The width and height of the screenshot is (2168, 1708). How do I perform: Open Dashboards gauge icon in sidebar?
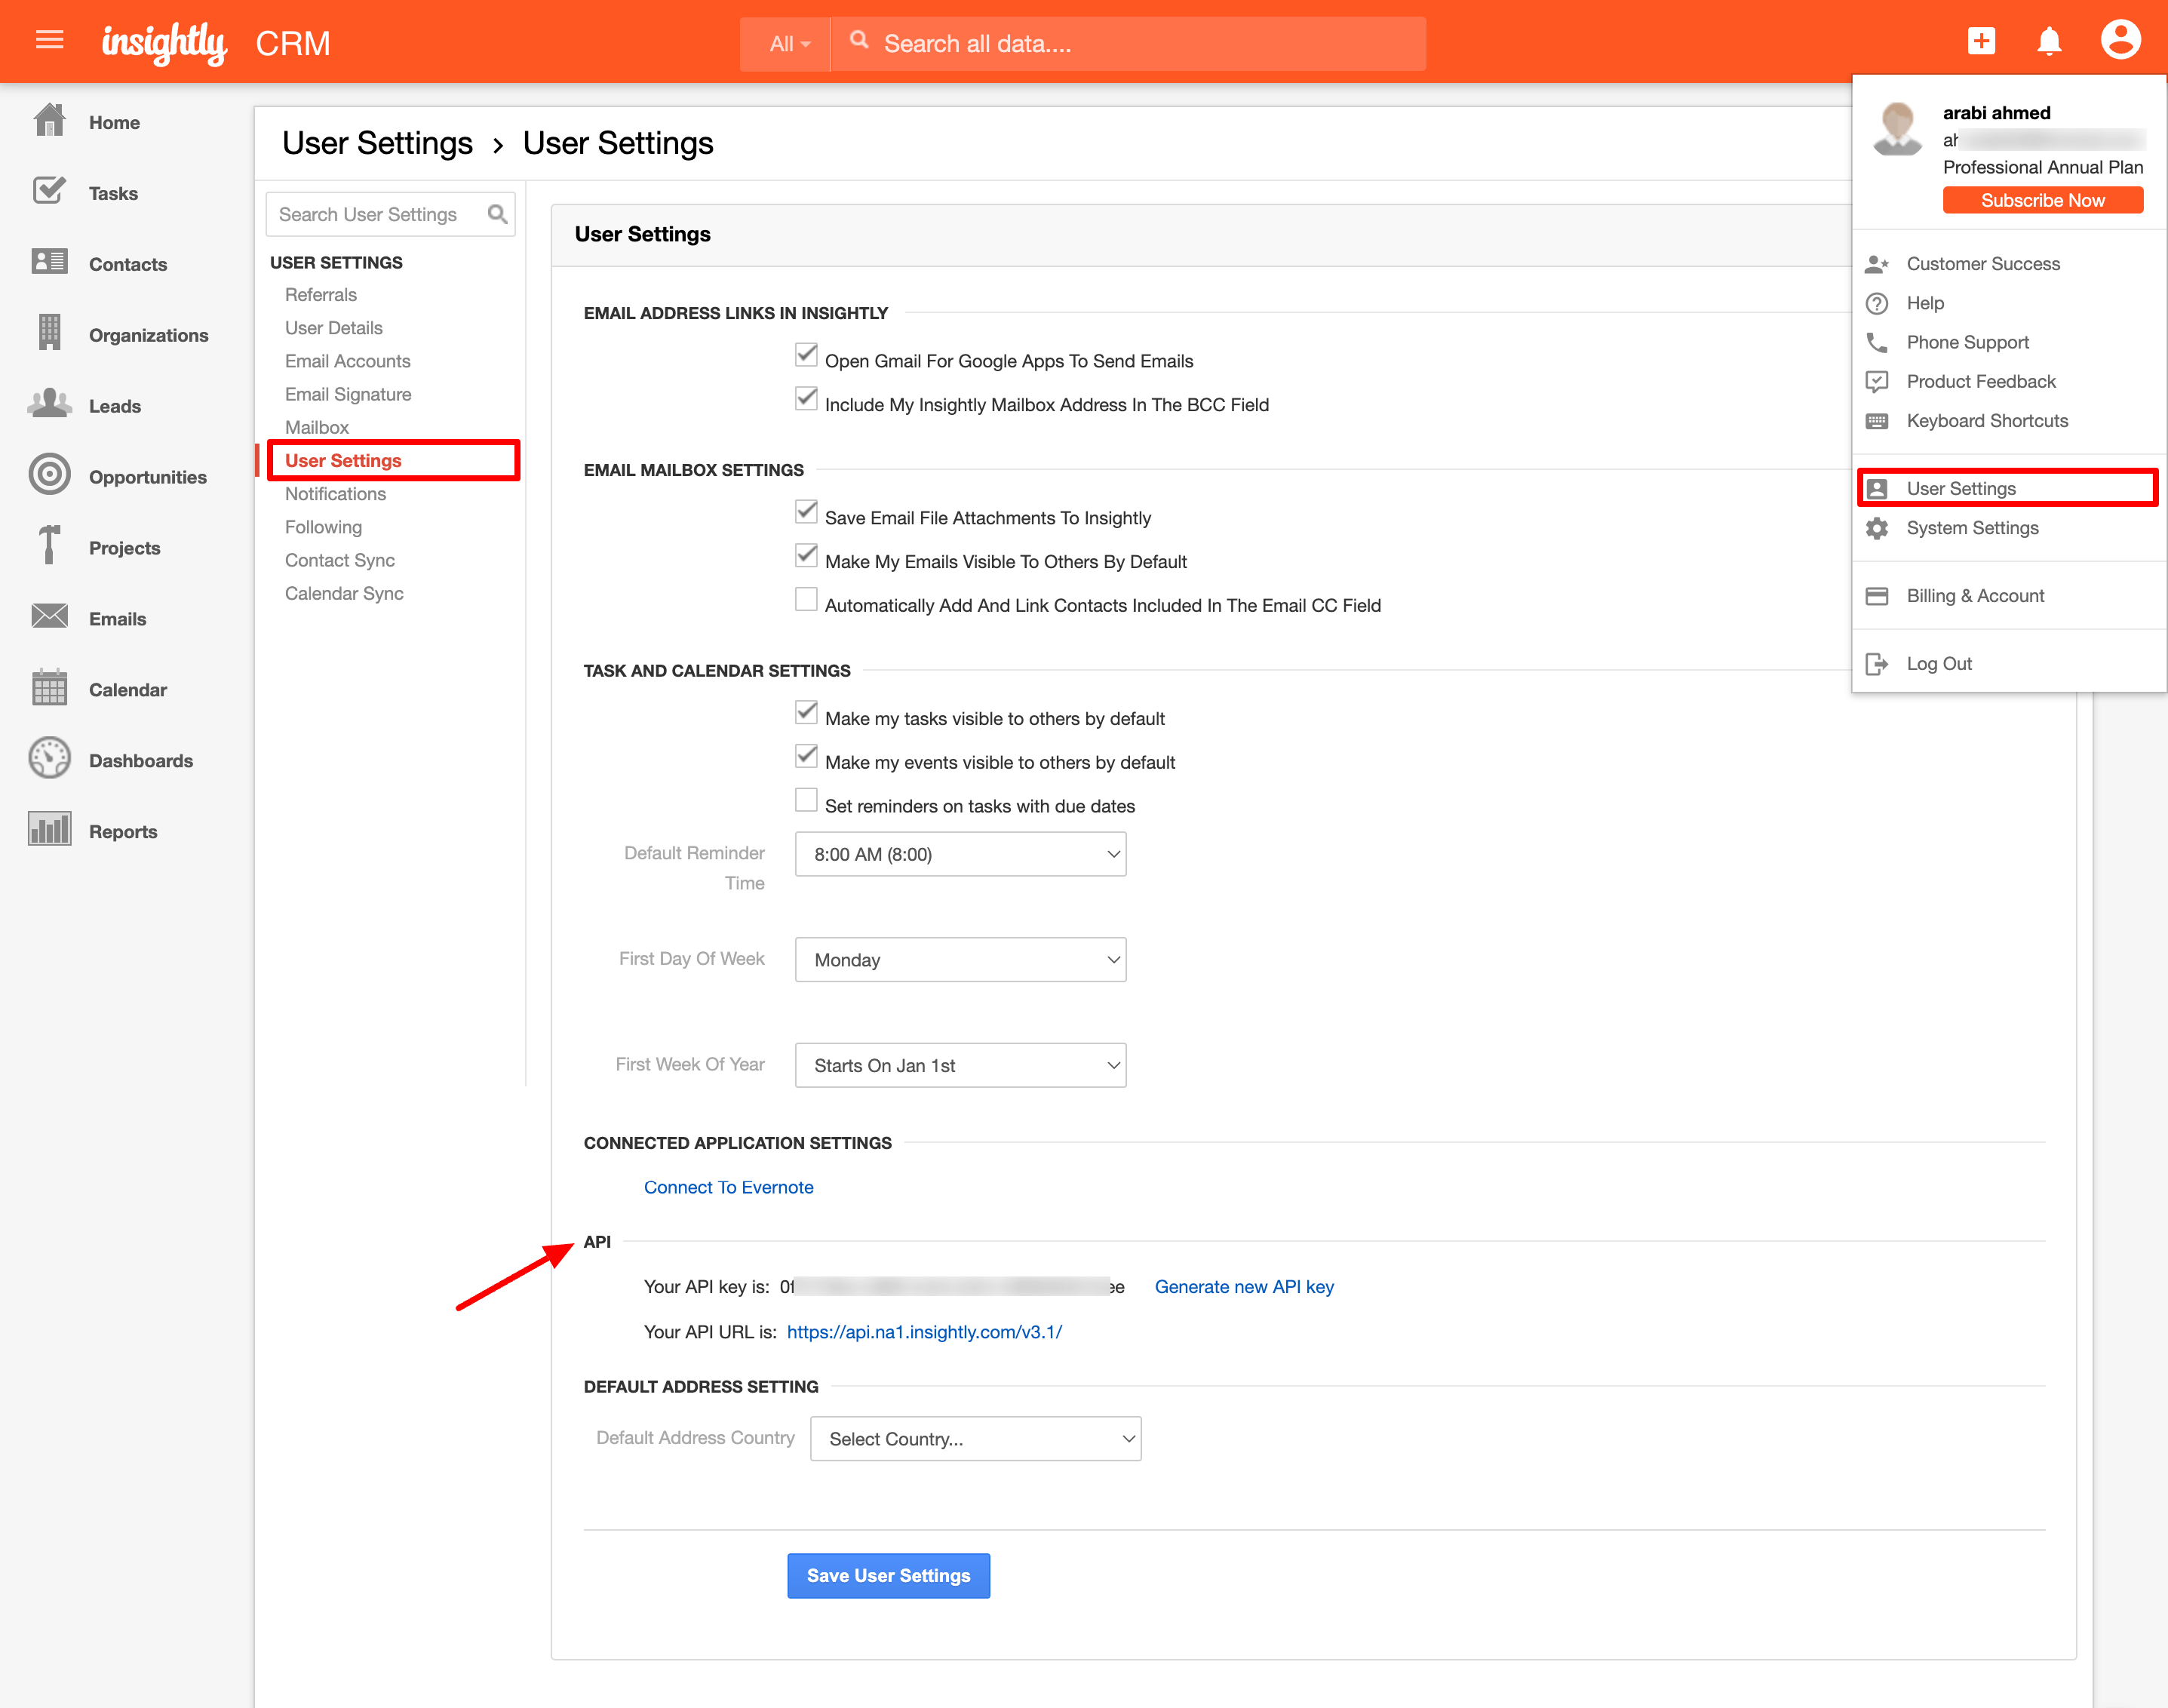click(x=49, y=759)
